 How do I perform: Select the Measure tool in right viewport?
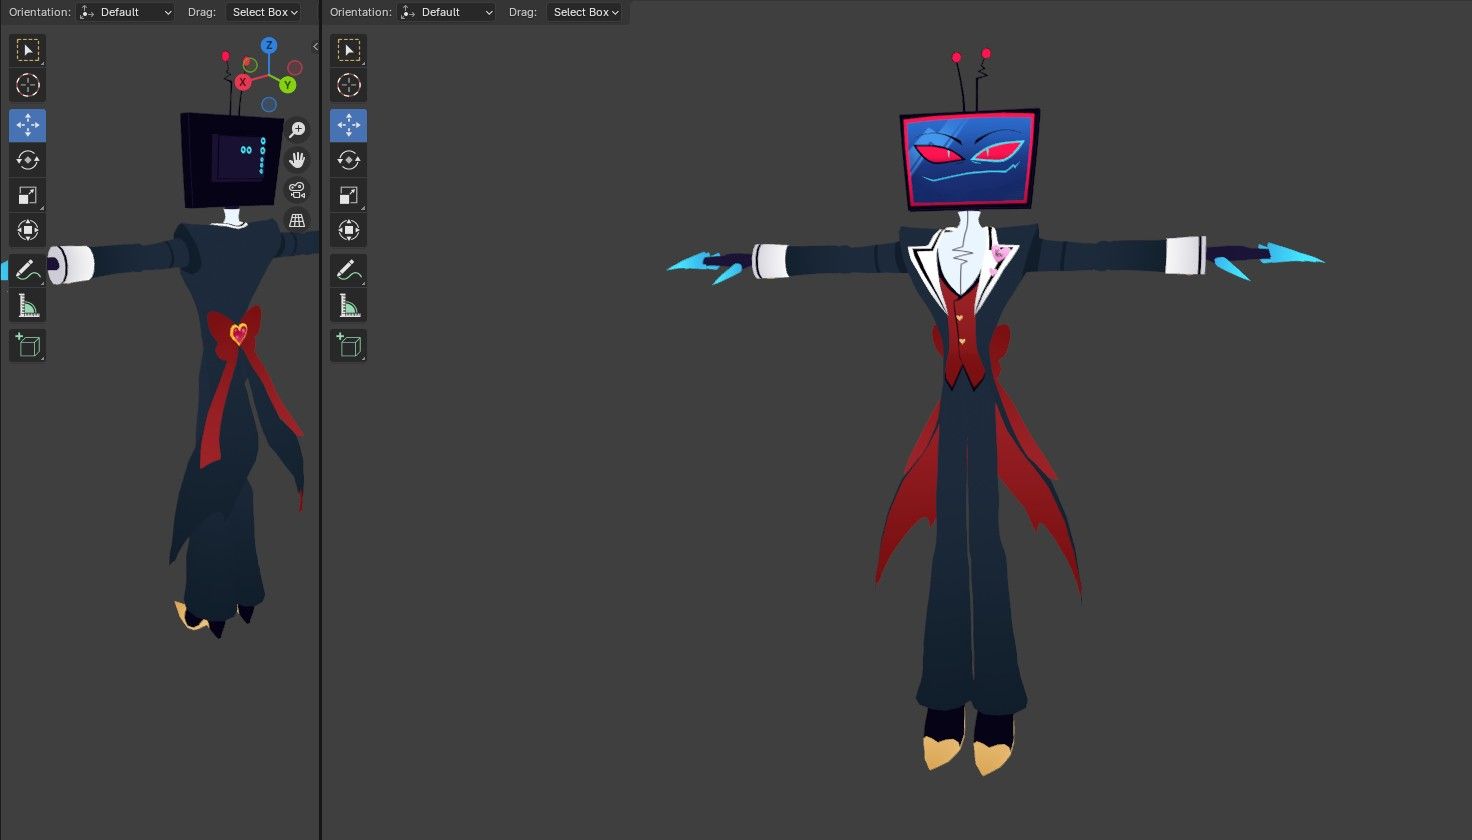(x=349, y=305)
